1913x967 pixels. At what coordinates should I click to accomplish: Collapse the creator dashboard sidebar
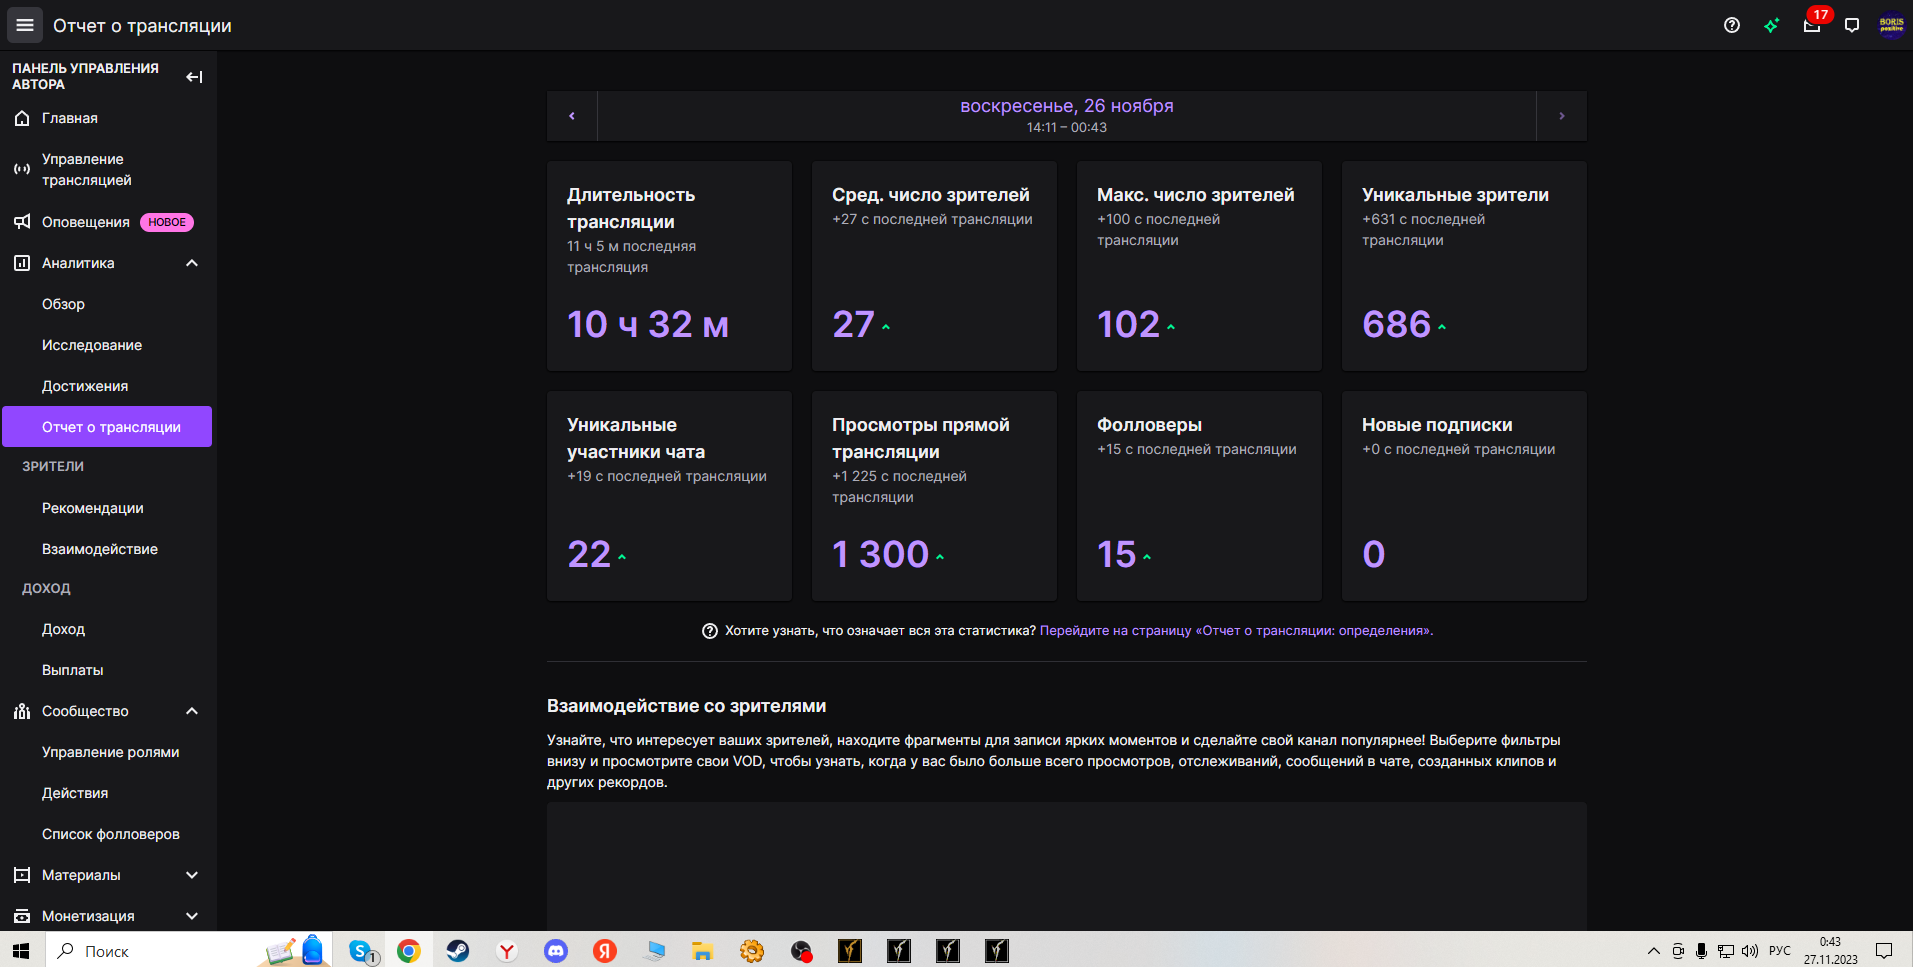tap(194, 77)
